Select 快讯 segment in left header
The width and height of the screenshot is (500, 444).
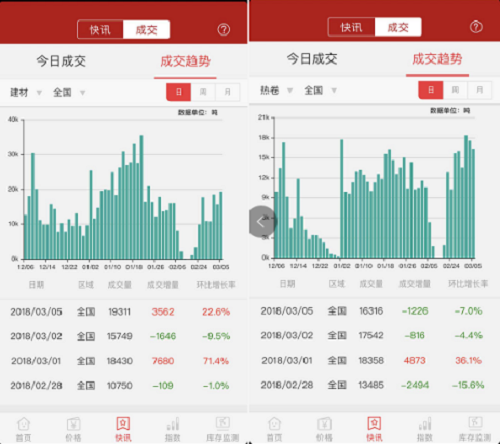[x=100, y=30]
